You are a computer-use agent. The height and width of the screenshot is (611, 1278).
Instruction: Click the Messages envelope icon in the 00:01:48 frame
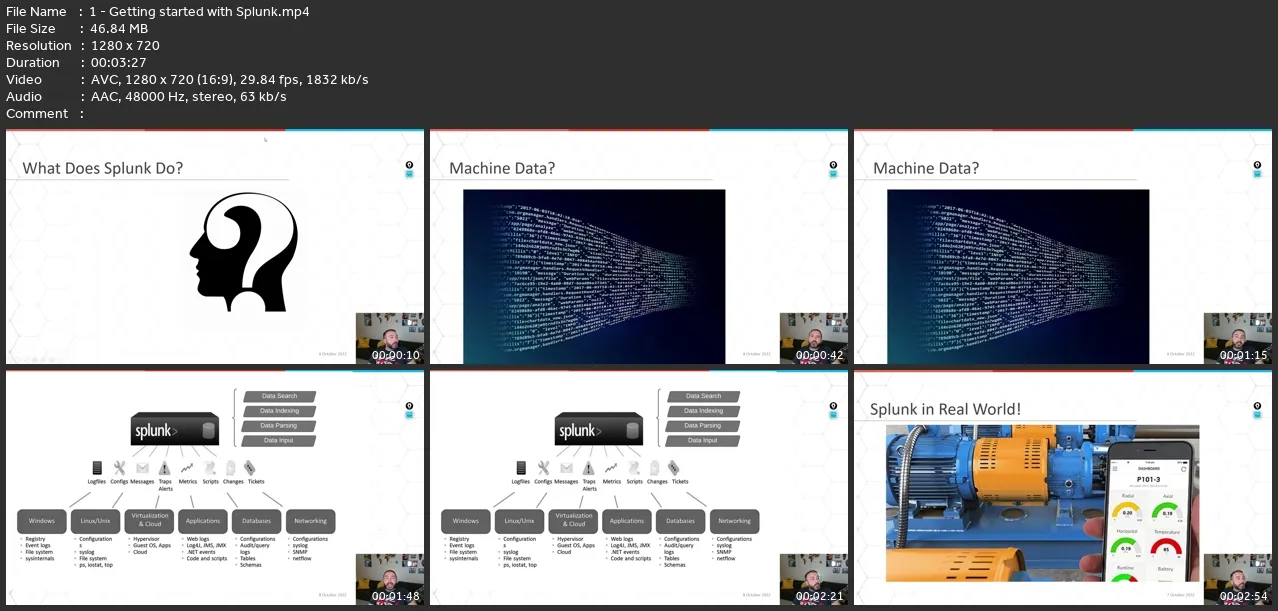[142, 468]
